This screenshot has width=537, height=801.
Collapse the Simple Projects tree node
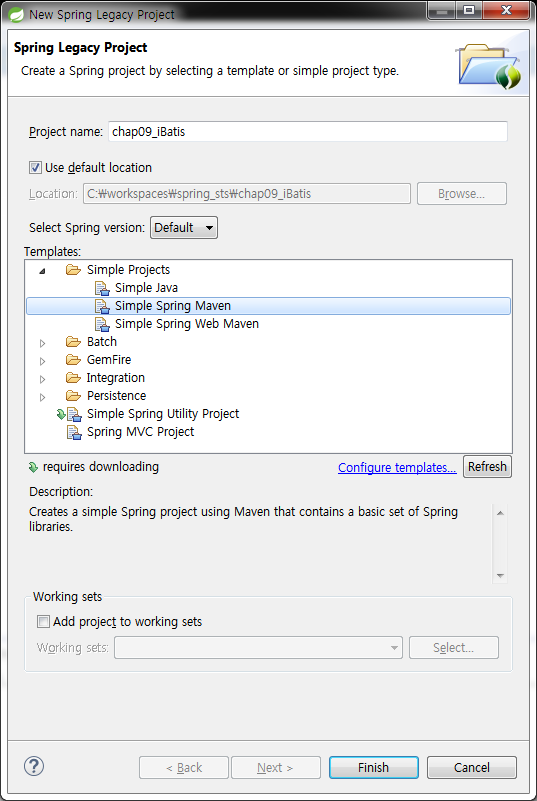coord(42,271)
